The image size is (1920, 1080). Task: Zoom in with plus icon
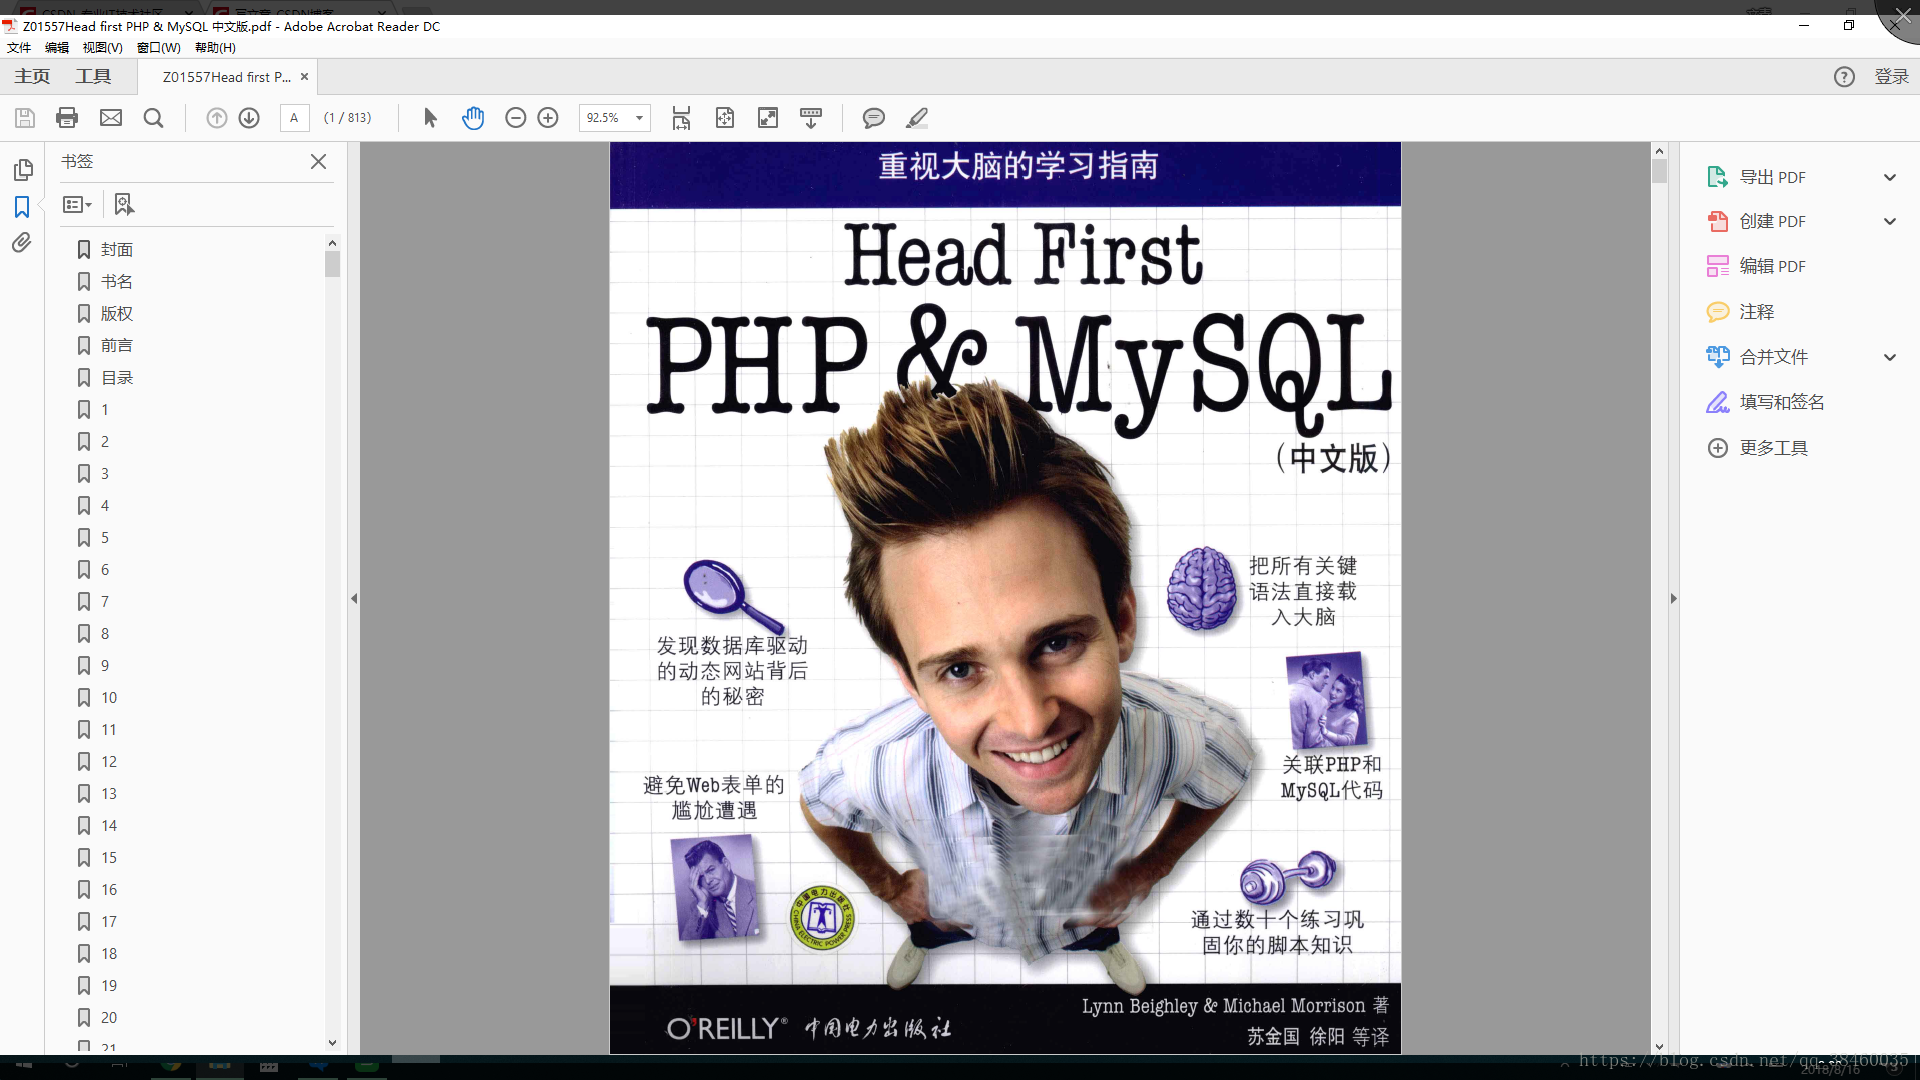(x=548, y=118)
